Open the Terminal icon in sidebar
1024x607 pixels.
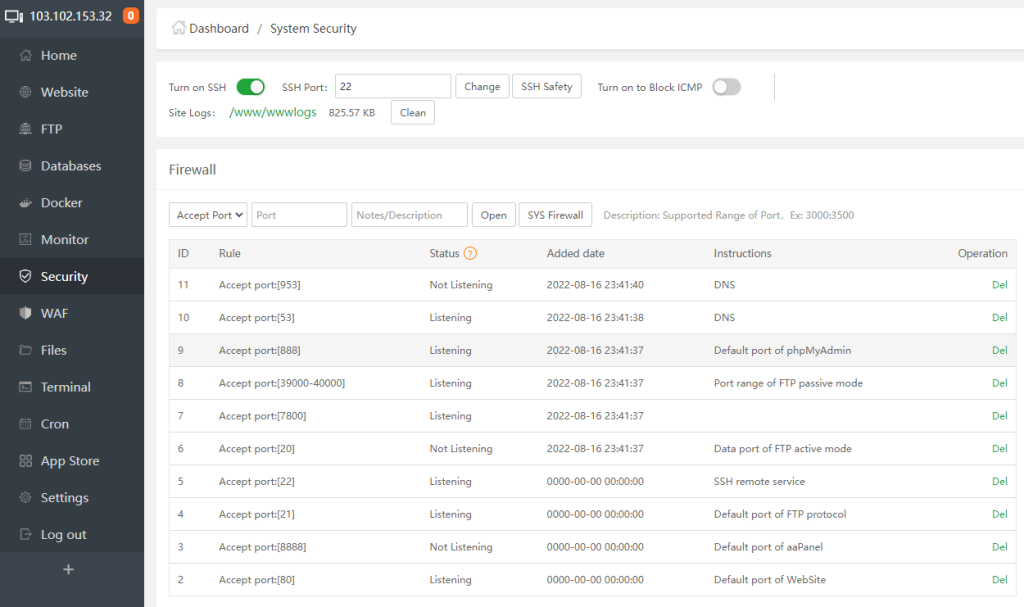(26, 388)
